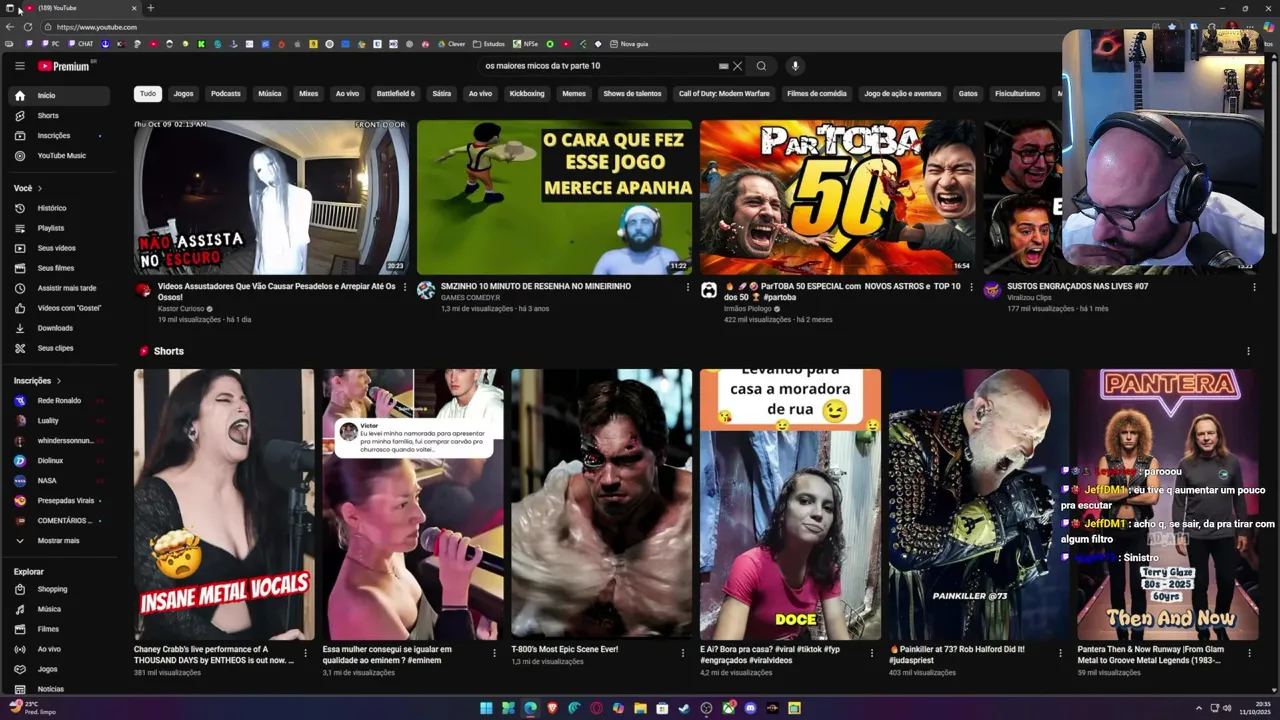Viewport: 1280px width, 720px height.
Task: Select the Tudo filter chip
Action: (x=148, y=94)
